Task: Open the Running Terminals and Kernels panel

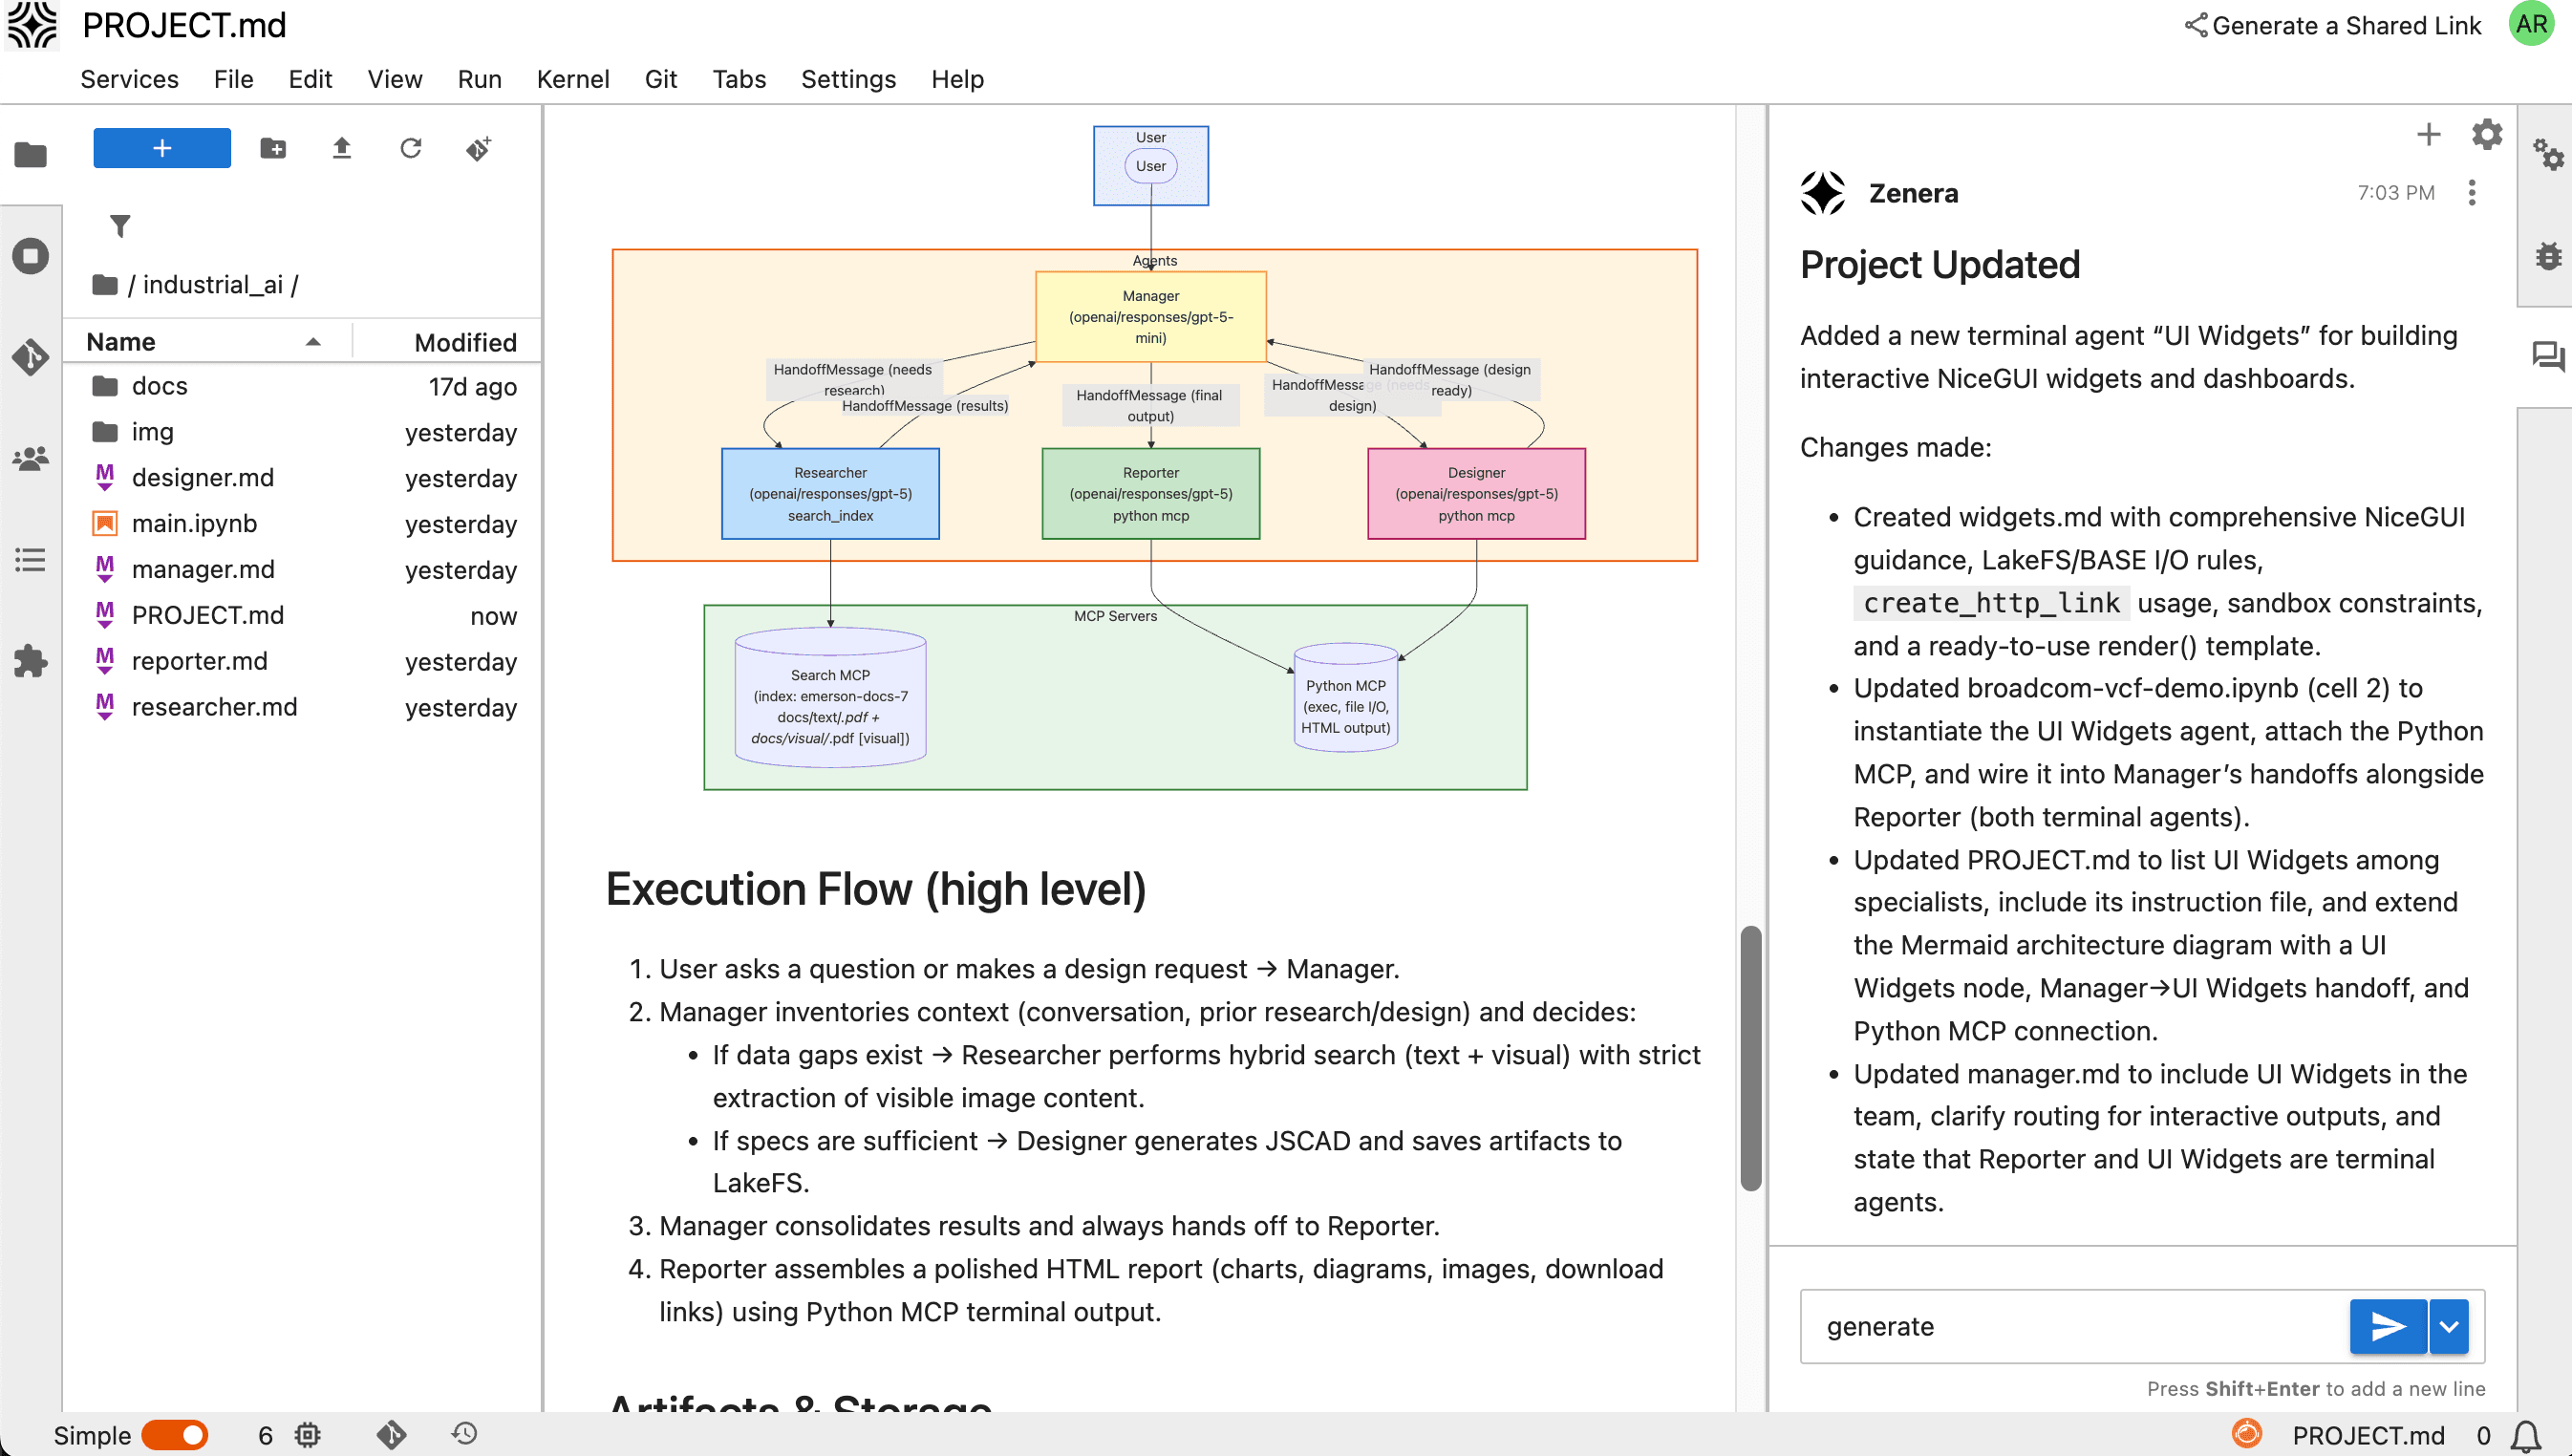Action: (30, 256)
